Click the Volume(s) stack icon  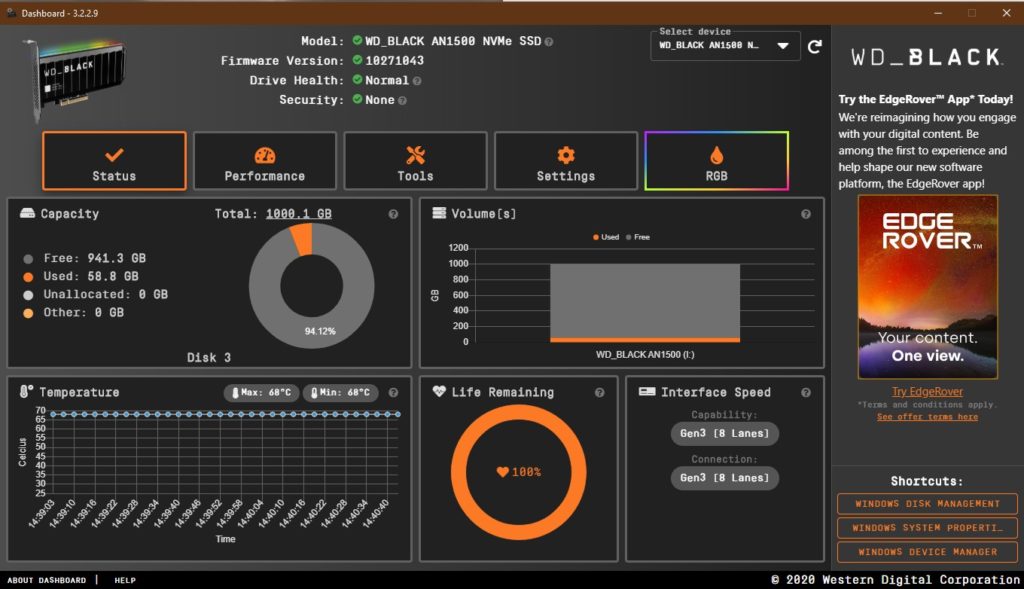(x=440, y=213)
